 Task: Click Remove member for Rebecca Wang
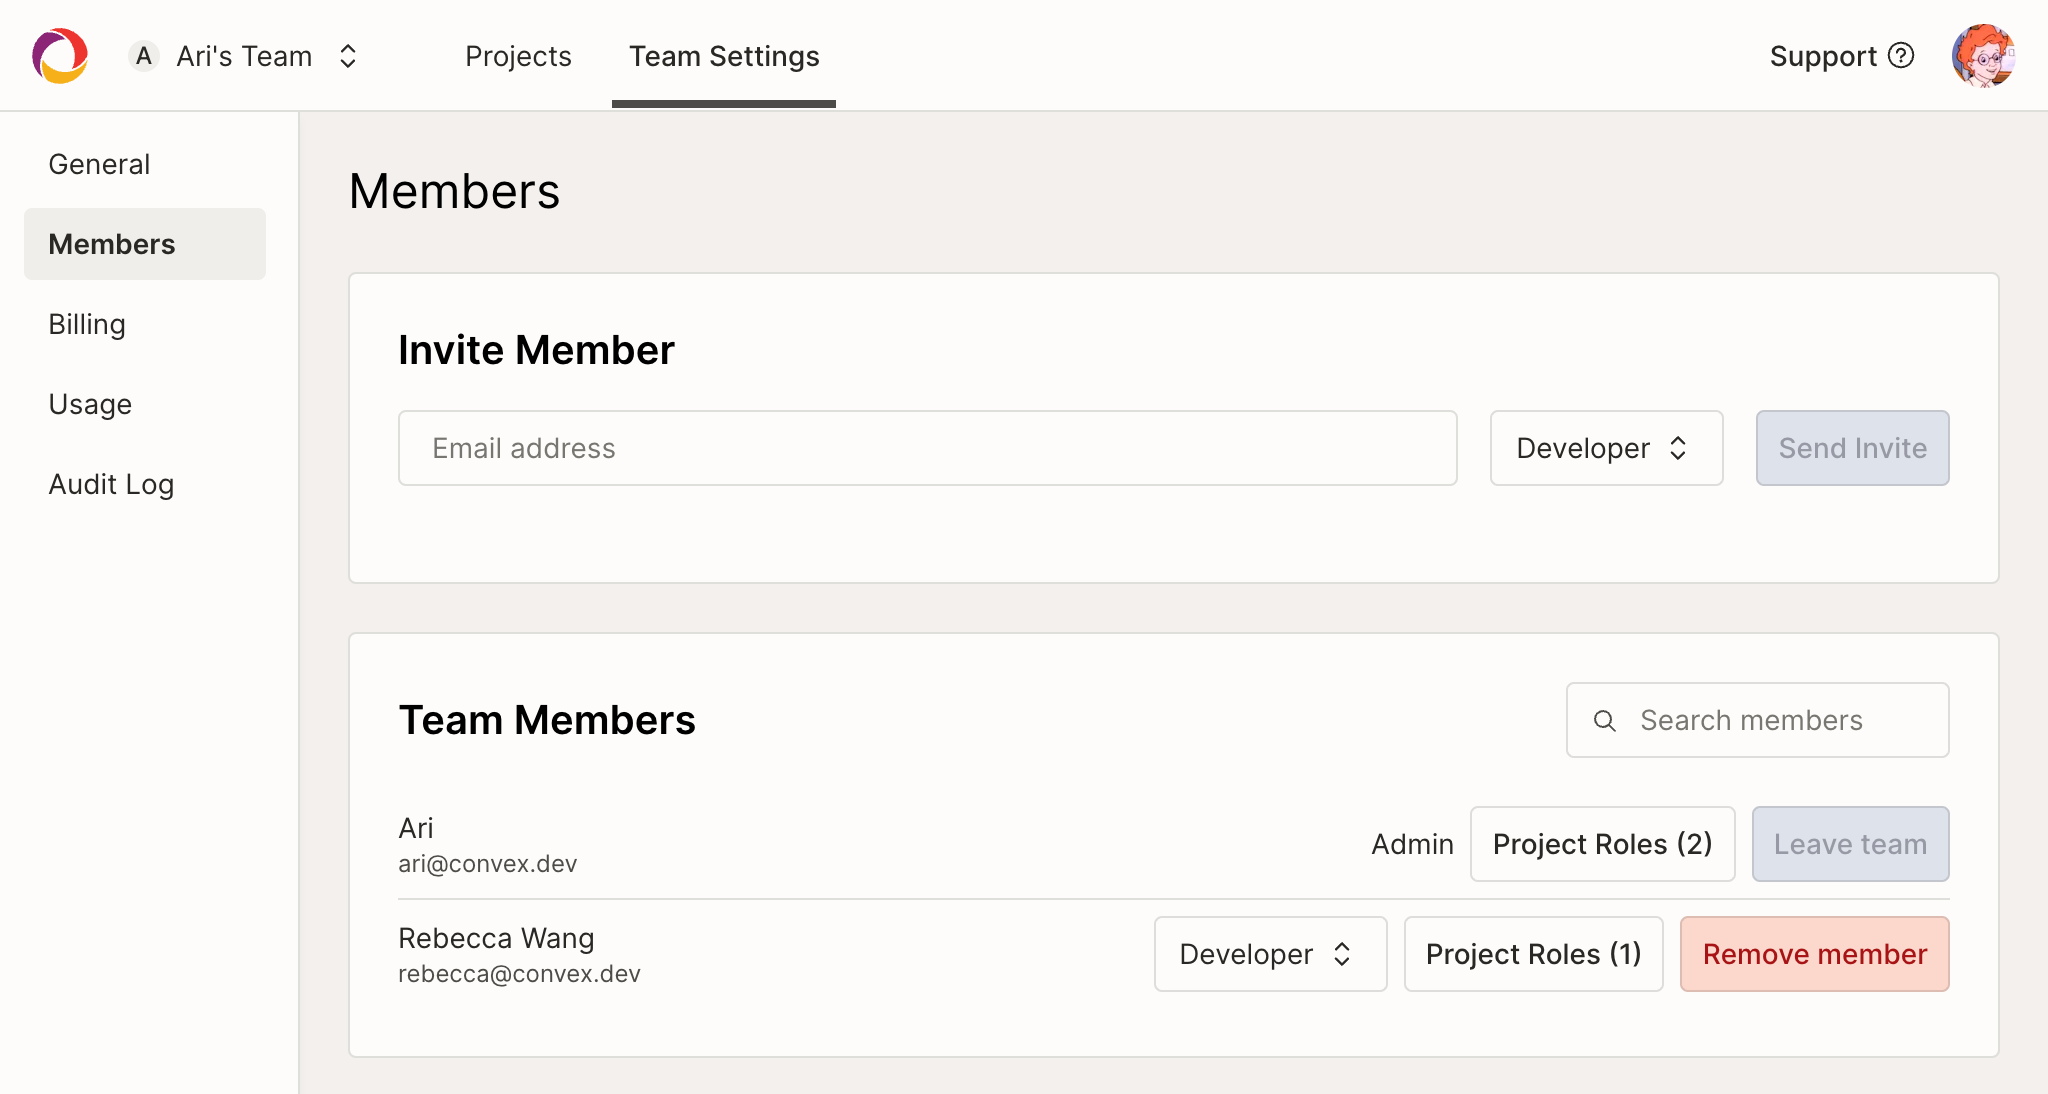[1814, 954]
